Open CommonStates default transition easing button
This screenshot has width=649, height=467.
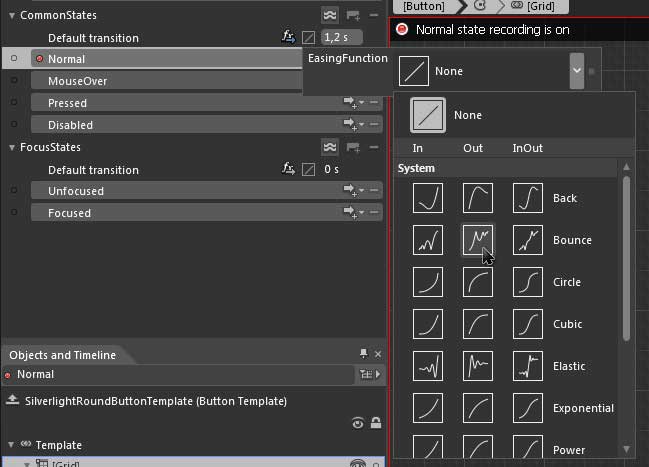coord(308,38)
